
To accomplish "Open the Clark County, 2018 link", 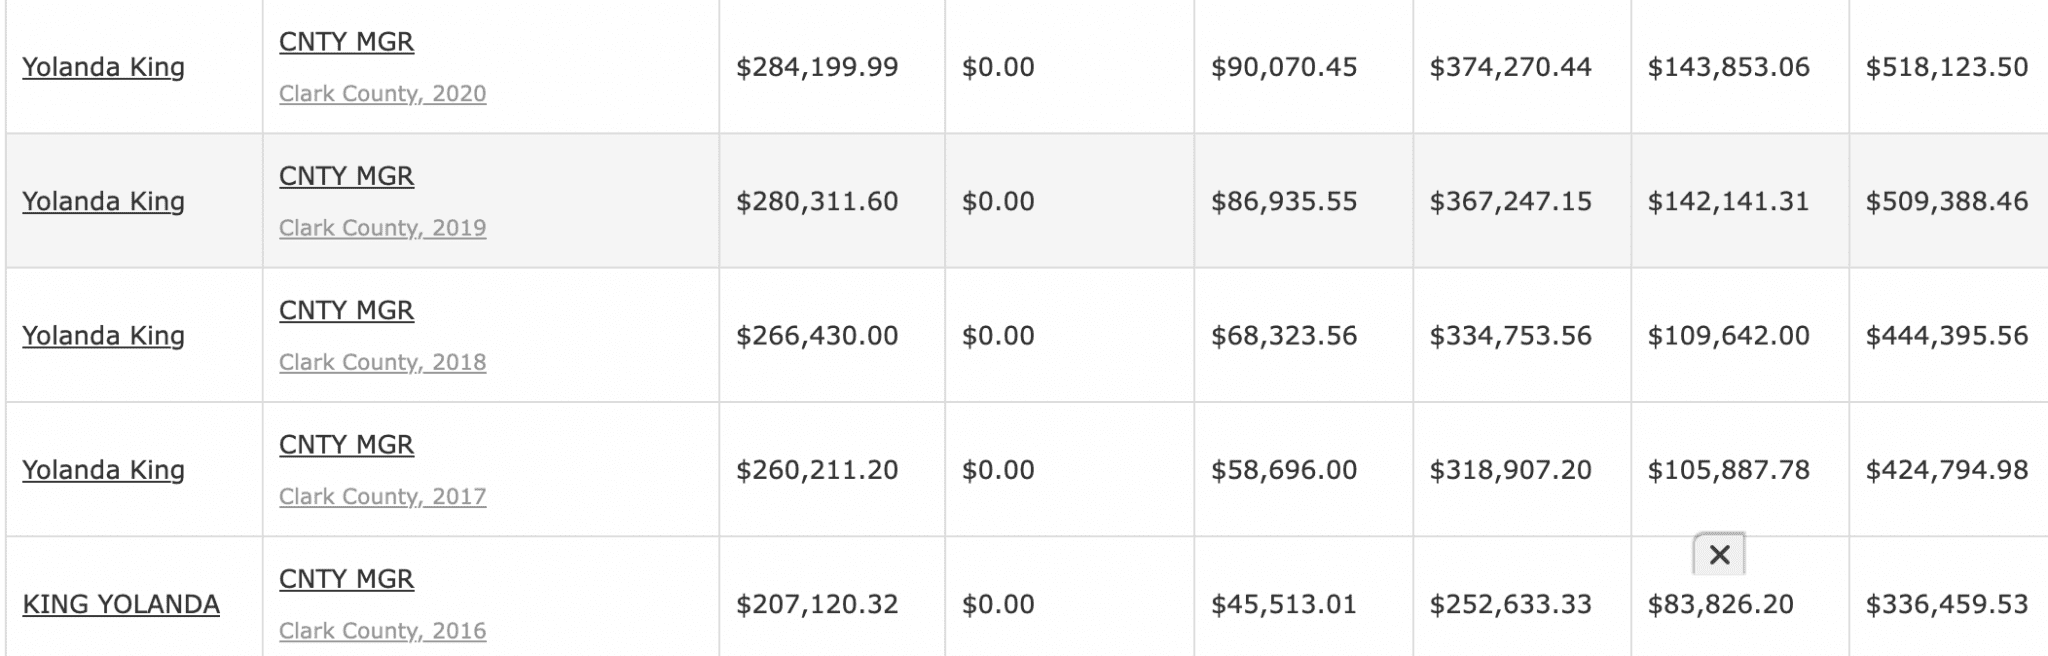I will point(382,362).
